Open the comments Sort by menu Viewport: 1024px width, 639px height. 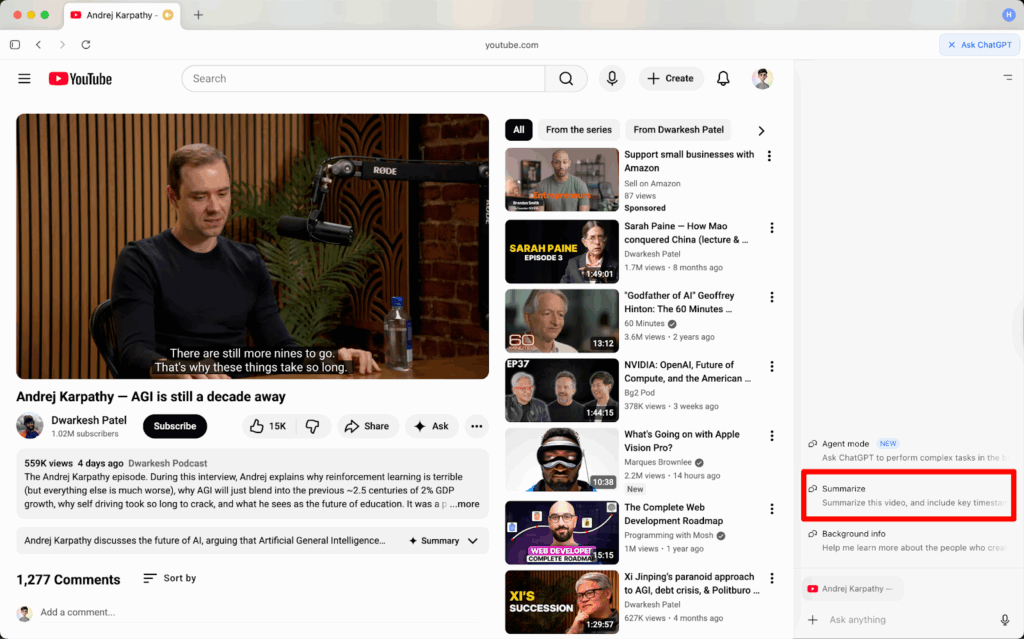point(169,579)
